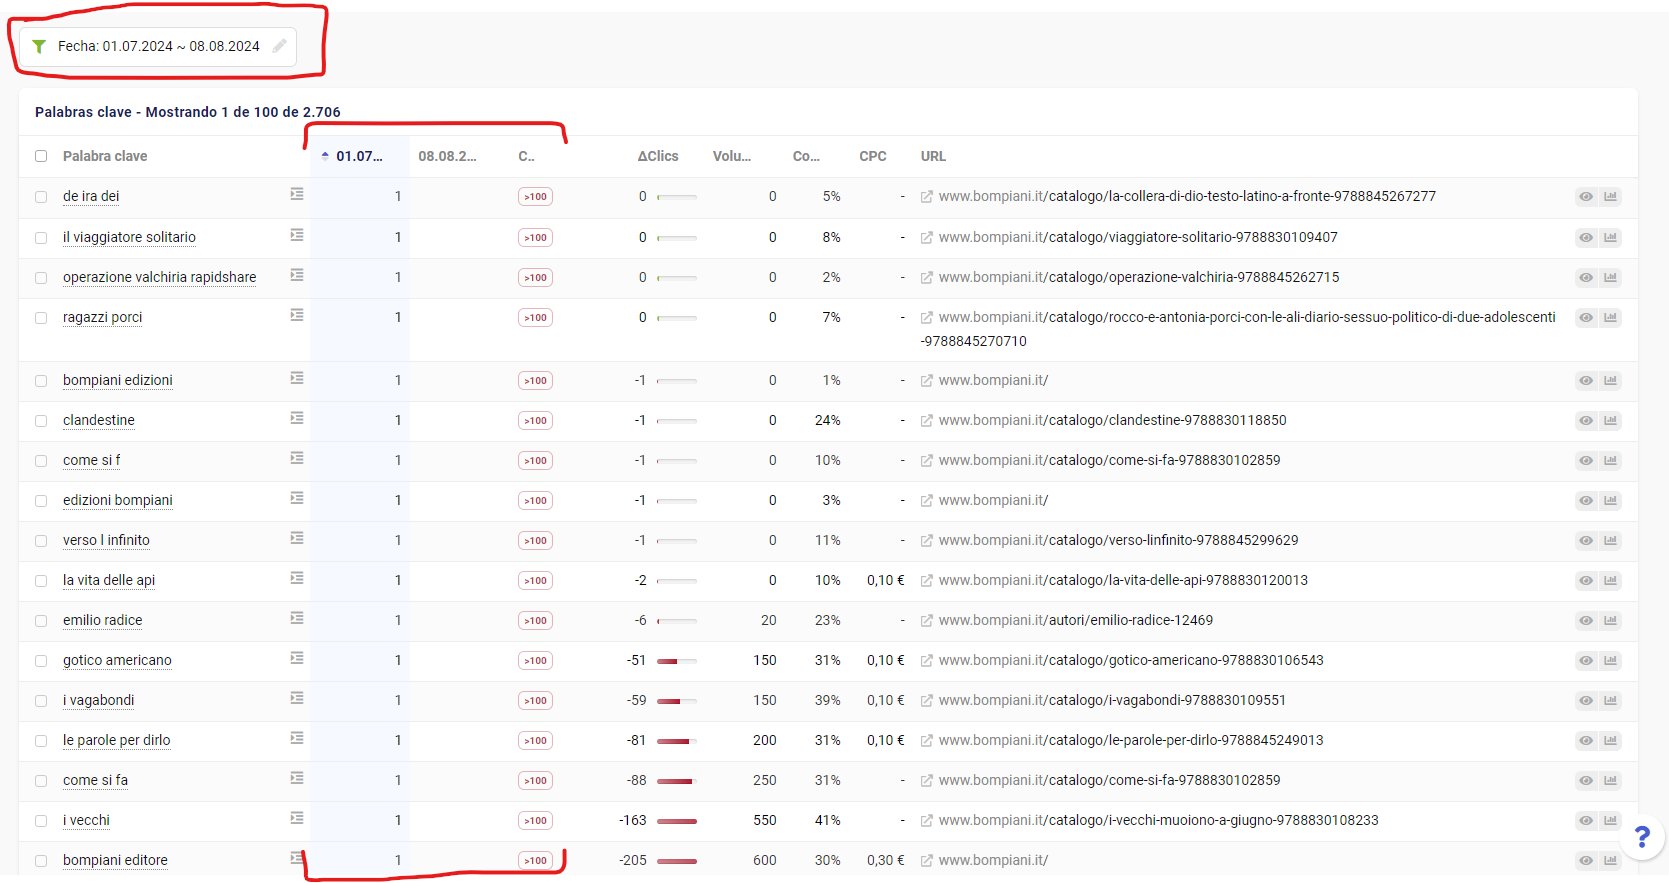
Task: Open external link icon for viaggiatore-solitario URL
Action: pyautogui.click(x=927, y=237)
